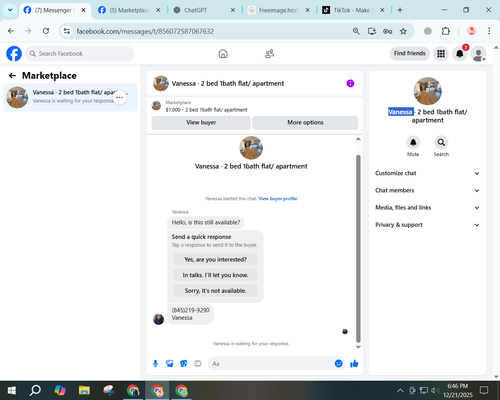The height and width of the screenshot is (400, 500).
Task: Attach a photo or file
Action: (170, 364)
